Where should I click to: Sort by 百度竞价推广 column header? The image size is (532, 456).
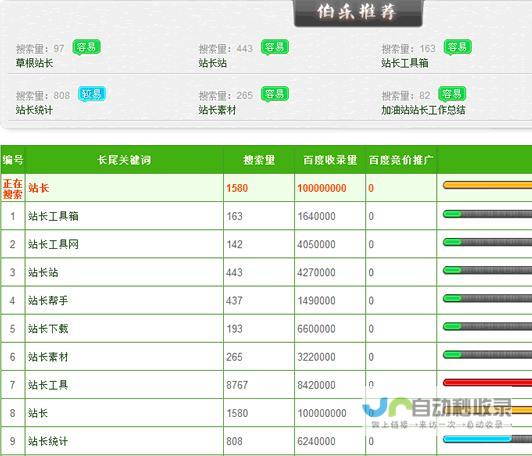click(x=401, y=160)
